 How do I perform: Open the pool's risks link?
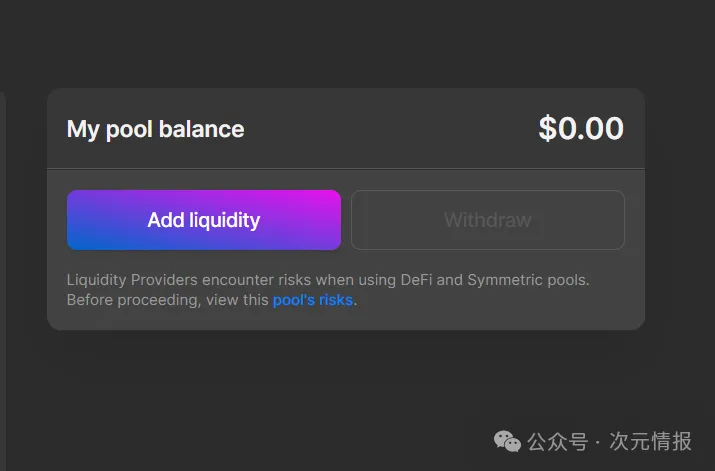[312, 300]
